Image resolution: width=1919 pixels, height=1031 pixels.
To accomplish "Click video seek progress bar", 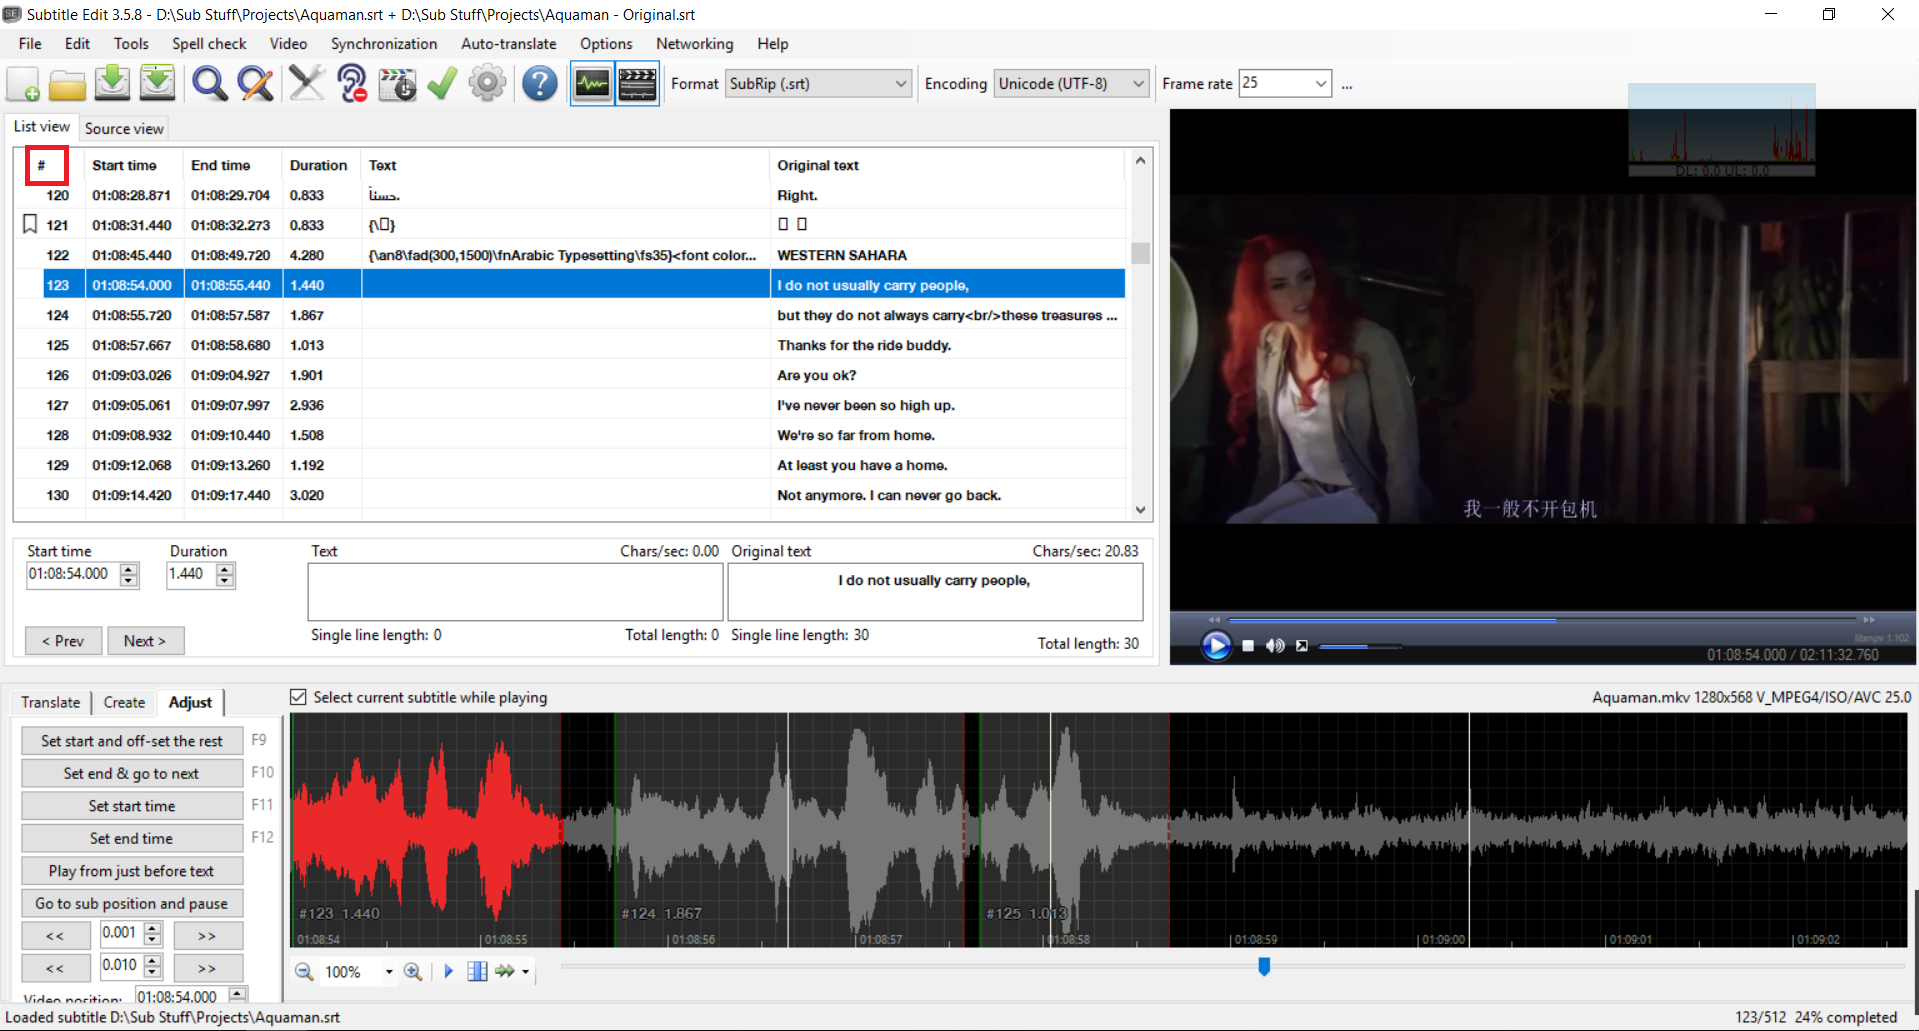I will tap(1541, 620).
